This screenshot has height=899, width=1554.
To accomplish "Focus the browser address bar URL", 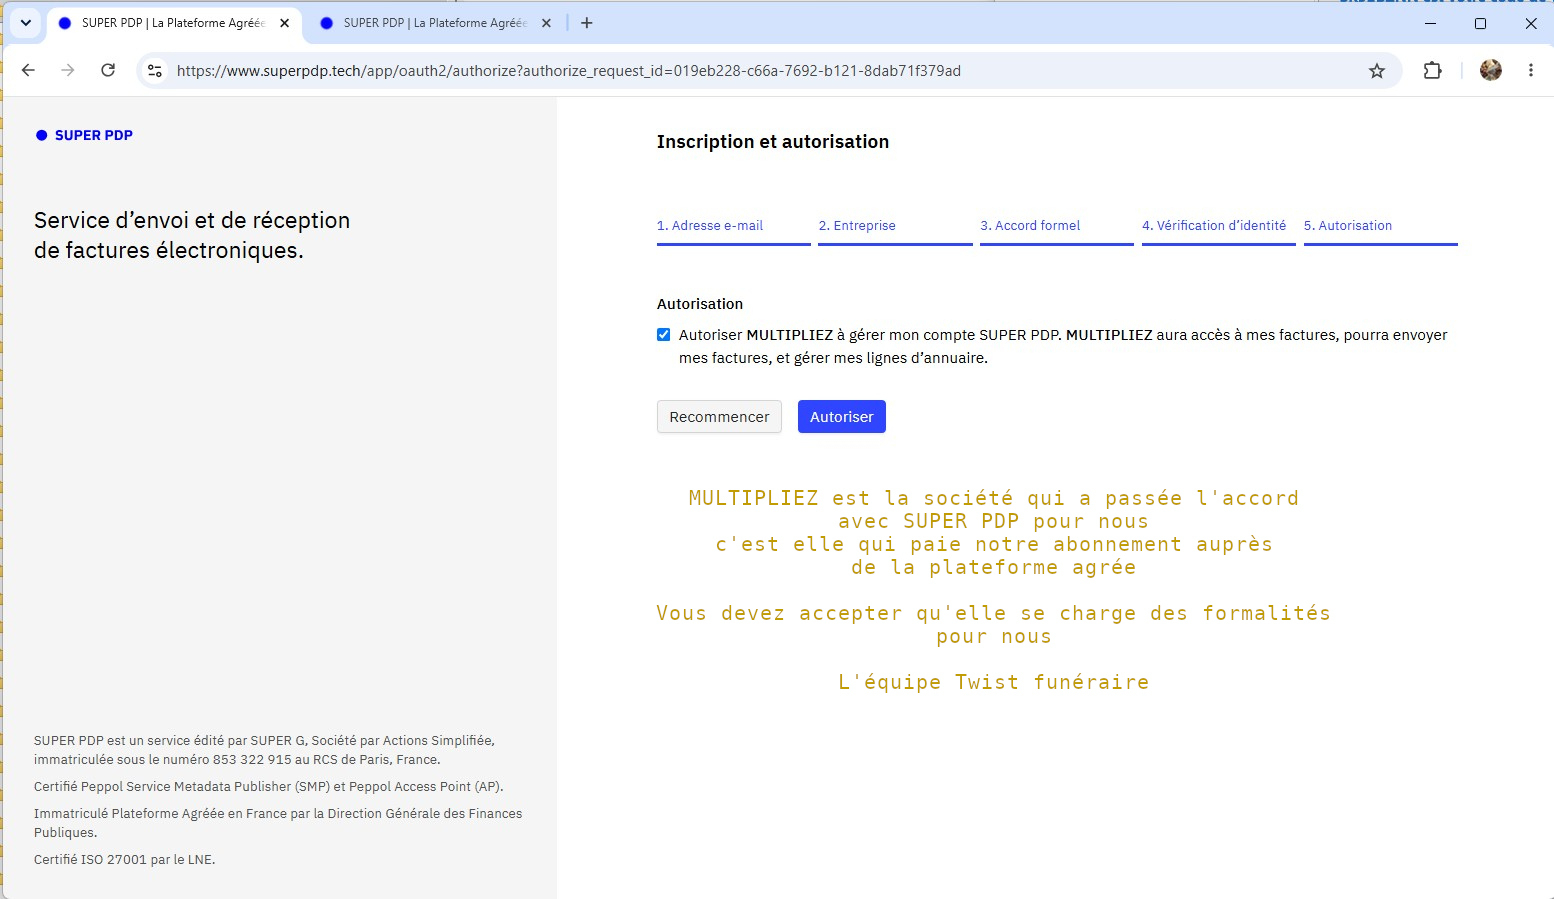I will point(568,71).
